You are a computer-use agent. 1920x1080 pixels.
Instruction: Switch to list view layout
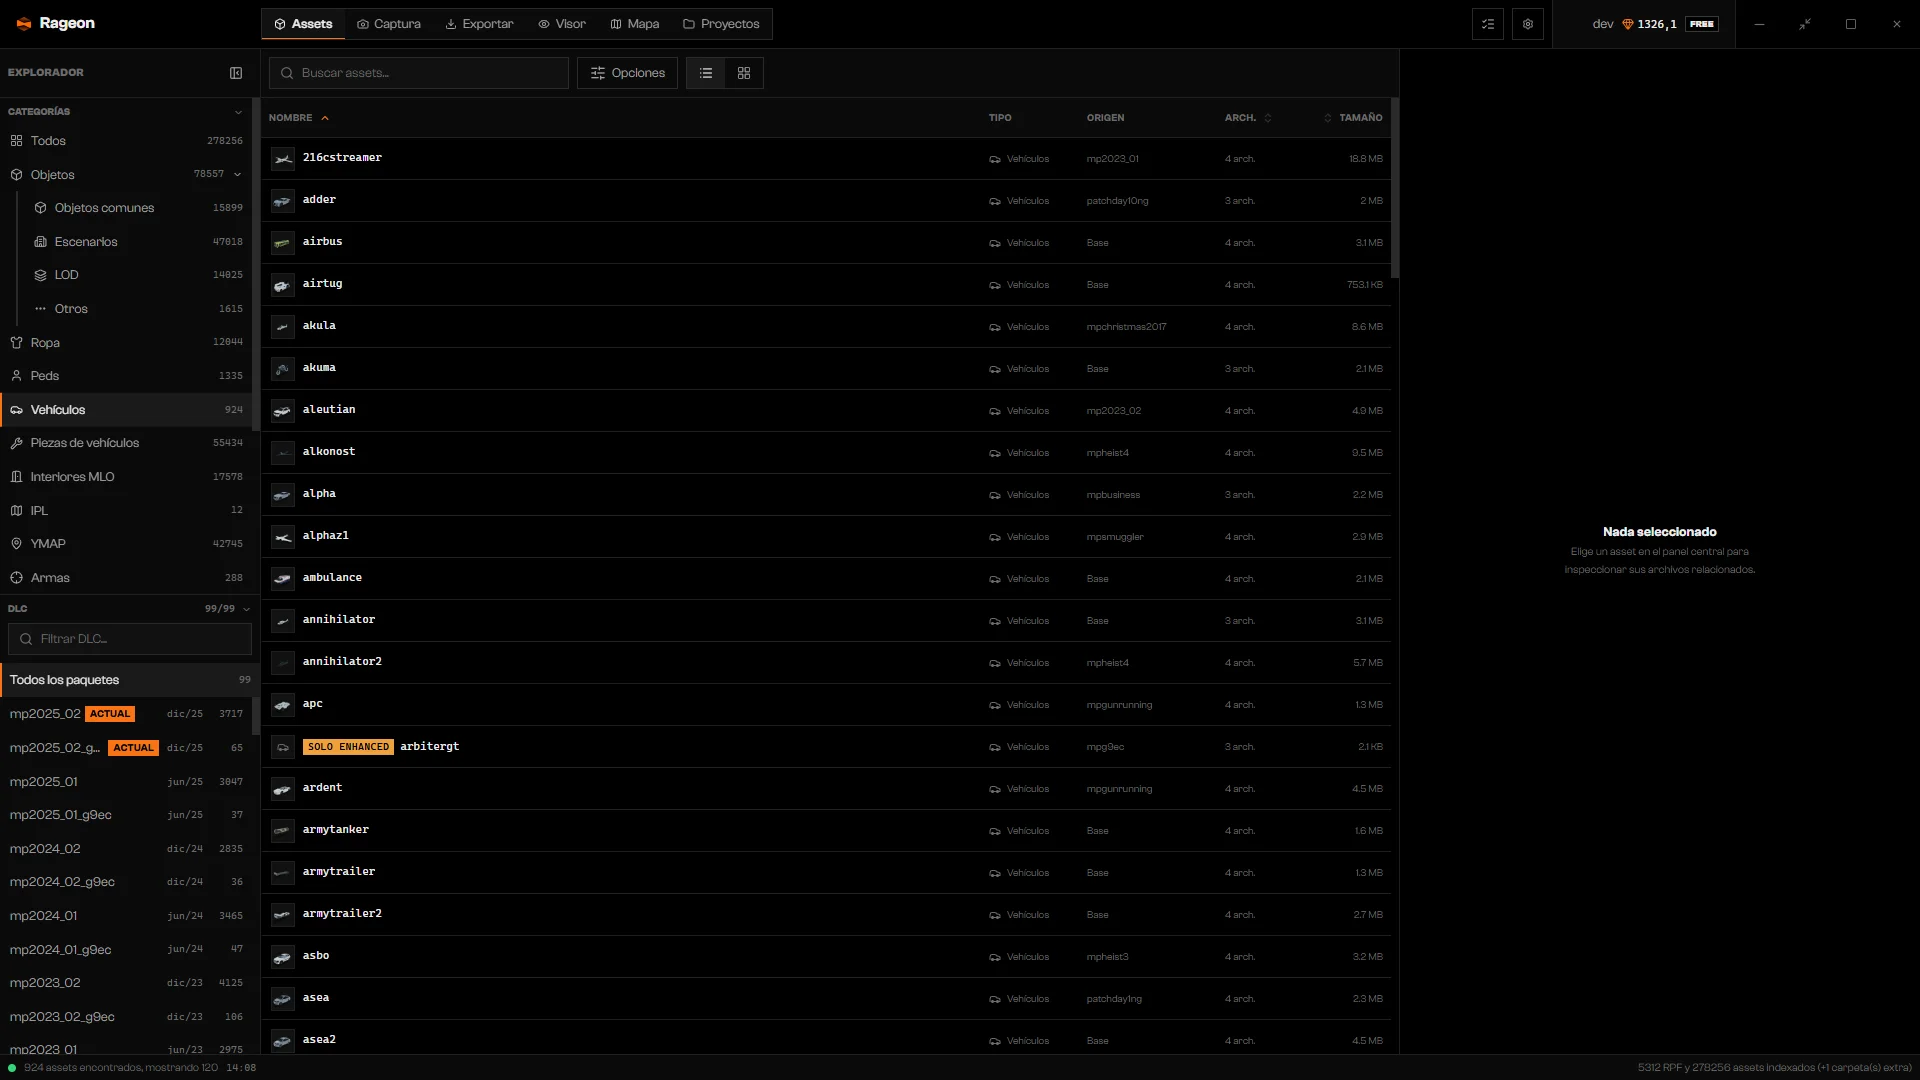[706, 73]
